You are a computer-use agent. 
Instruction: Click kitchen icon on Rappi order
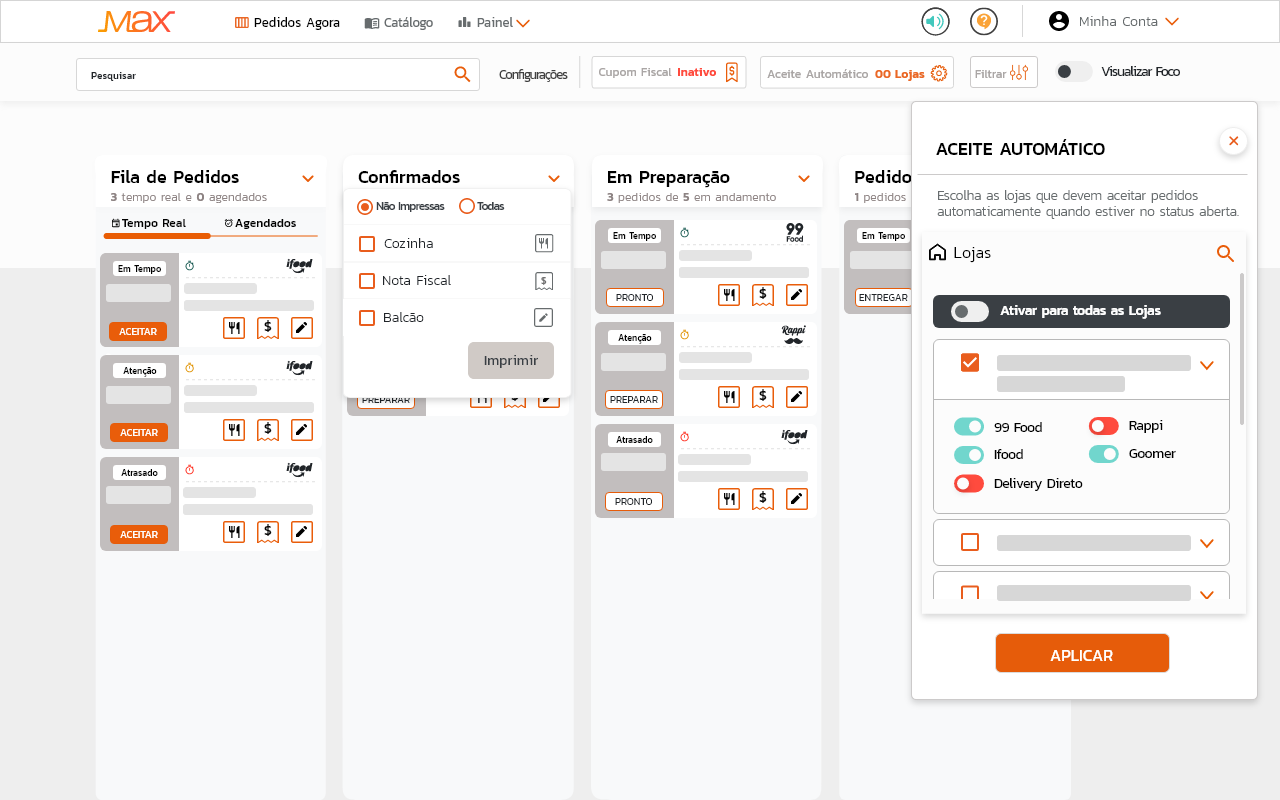[x=729, y=397]
